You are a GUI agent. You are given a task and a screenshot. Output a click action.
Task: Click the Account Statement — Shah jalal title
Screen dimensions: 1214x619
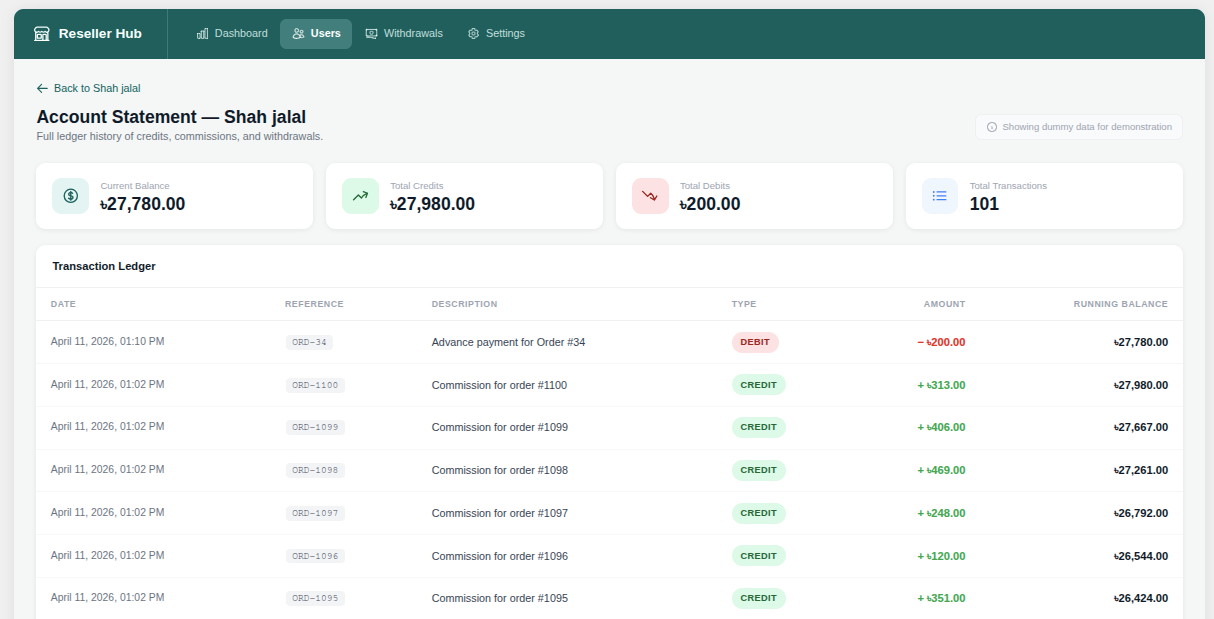[171, 117]
